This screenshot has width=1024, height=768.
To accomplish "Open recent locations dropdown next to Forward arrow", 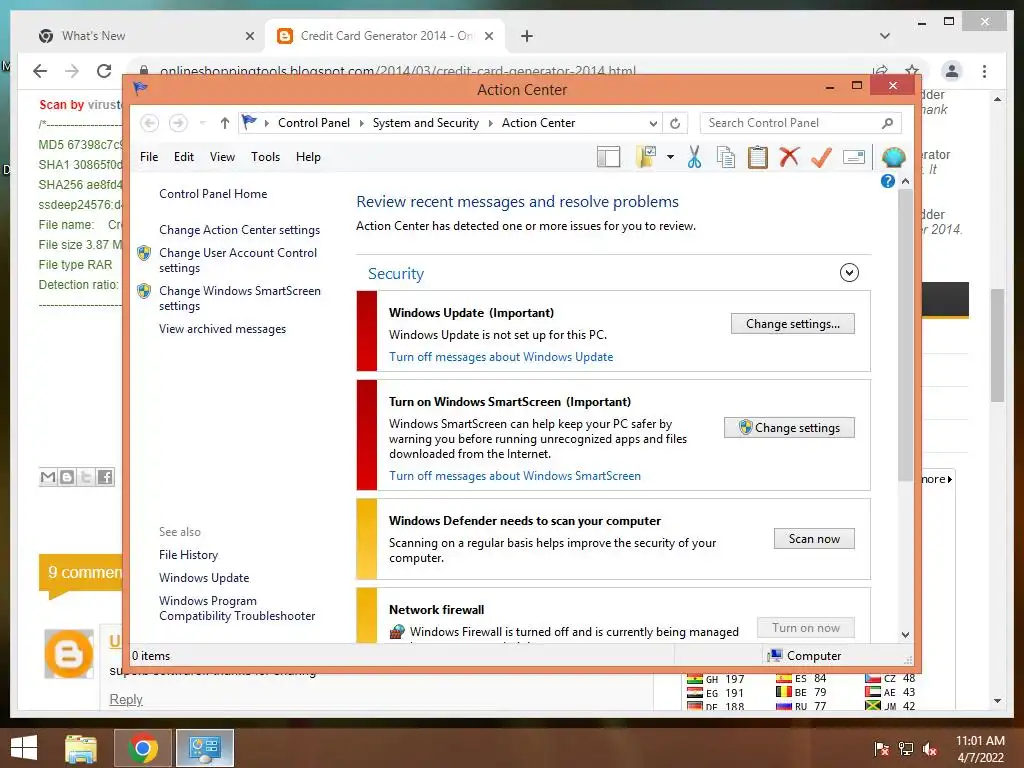I will (x=202, y=123).
